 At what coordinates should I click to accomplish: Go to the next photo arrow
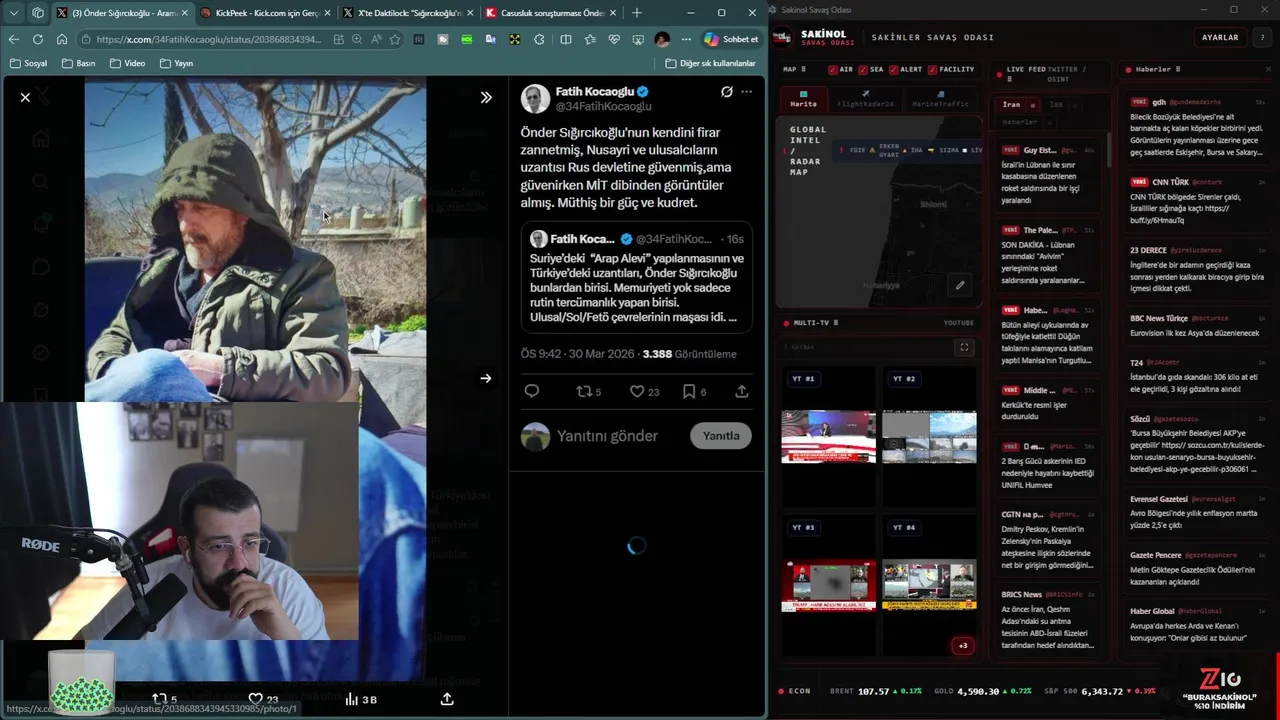(x=486, y=378)
